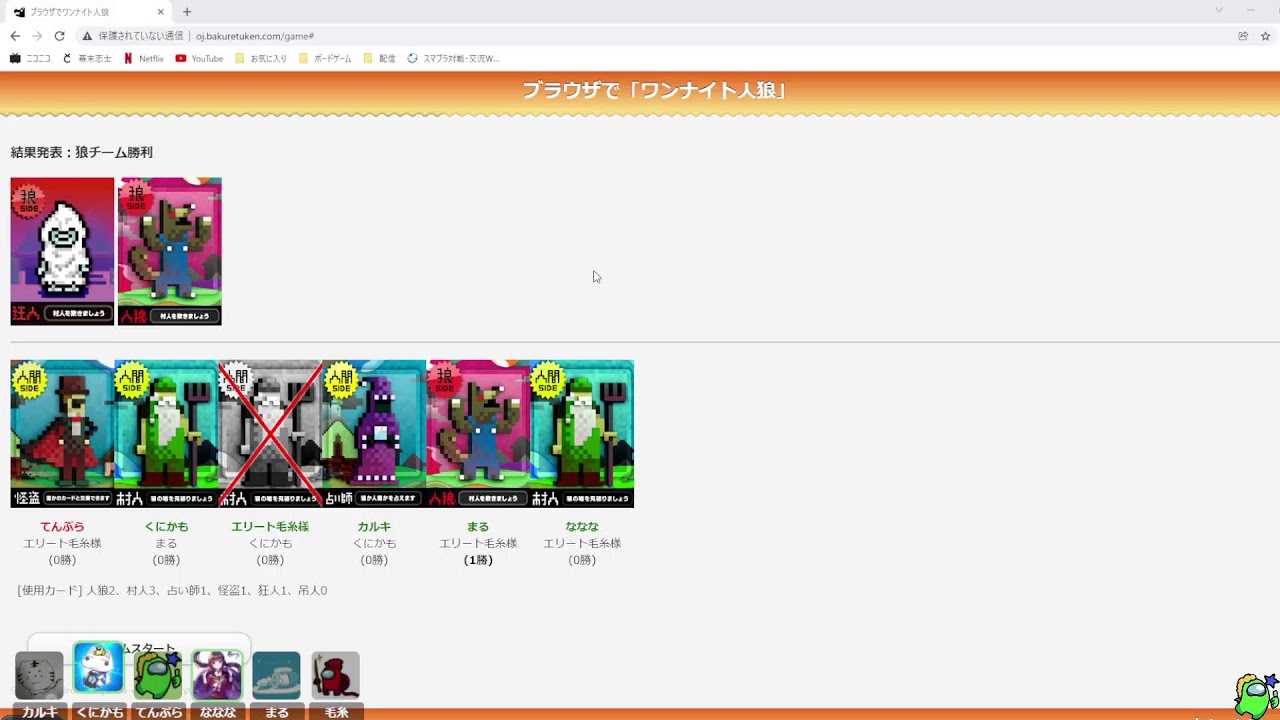Screen dimensions: 1280x720
Task: Select the 占い師 card above カルキ
Action: coord(374,434)
